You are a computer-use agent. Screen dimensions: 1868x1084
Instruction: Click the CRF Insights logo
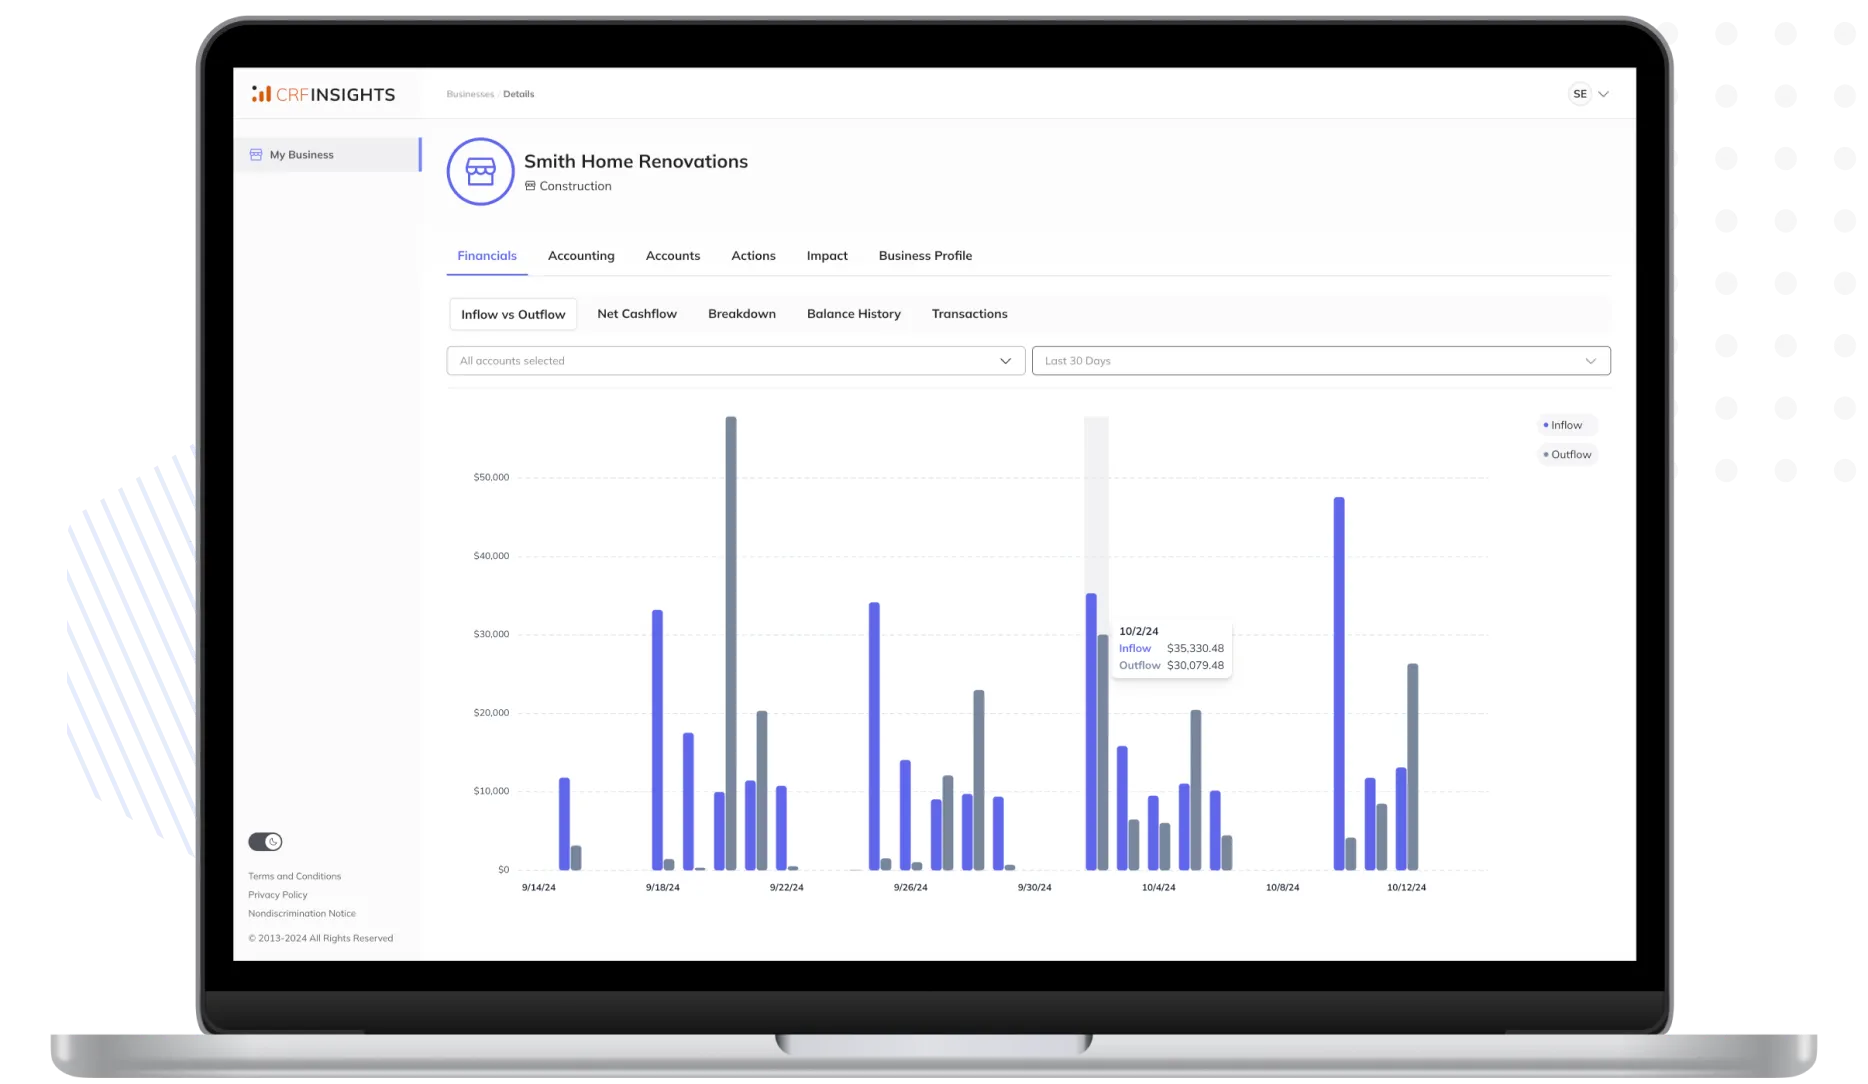(x=322, y=94)
